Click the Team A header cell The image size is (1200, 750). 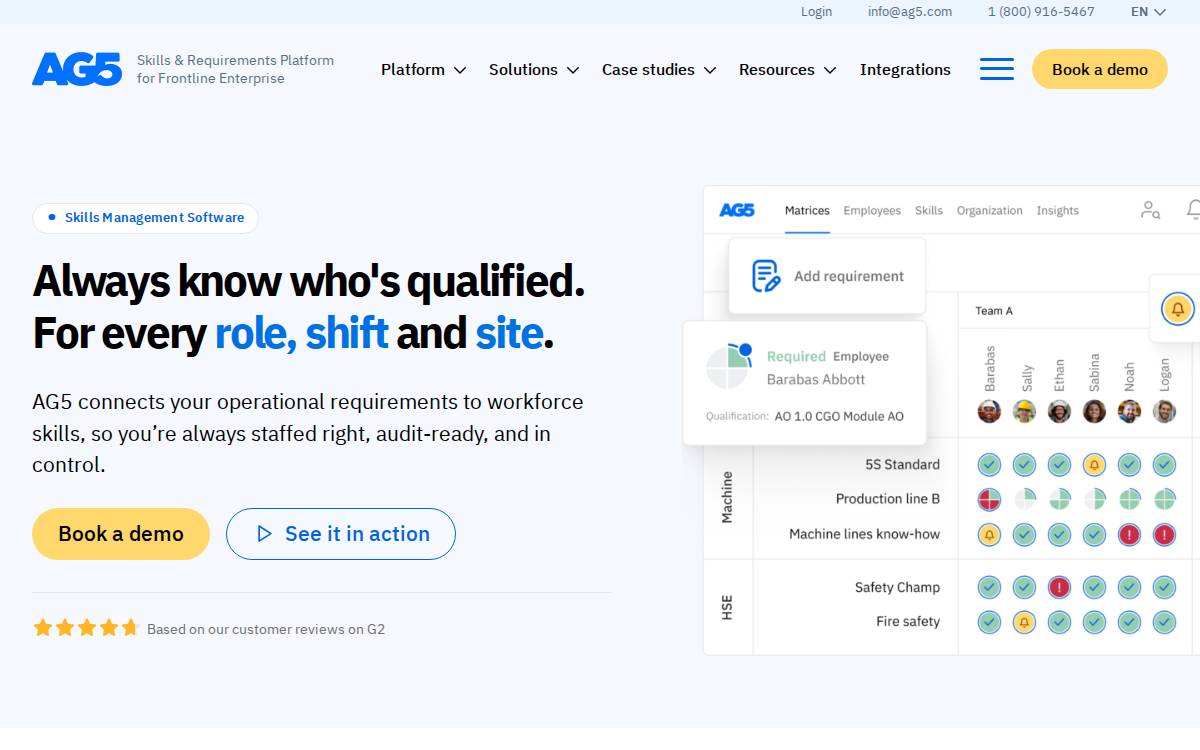click(x=994, y=311)
